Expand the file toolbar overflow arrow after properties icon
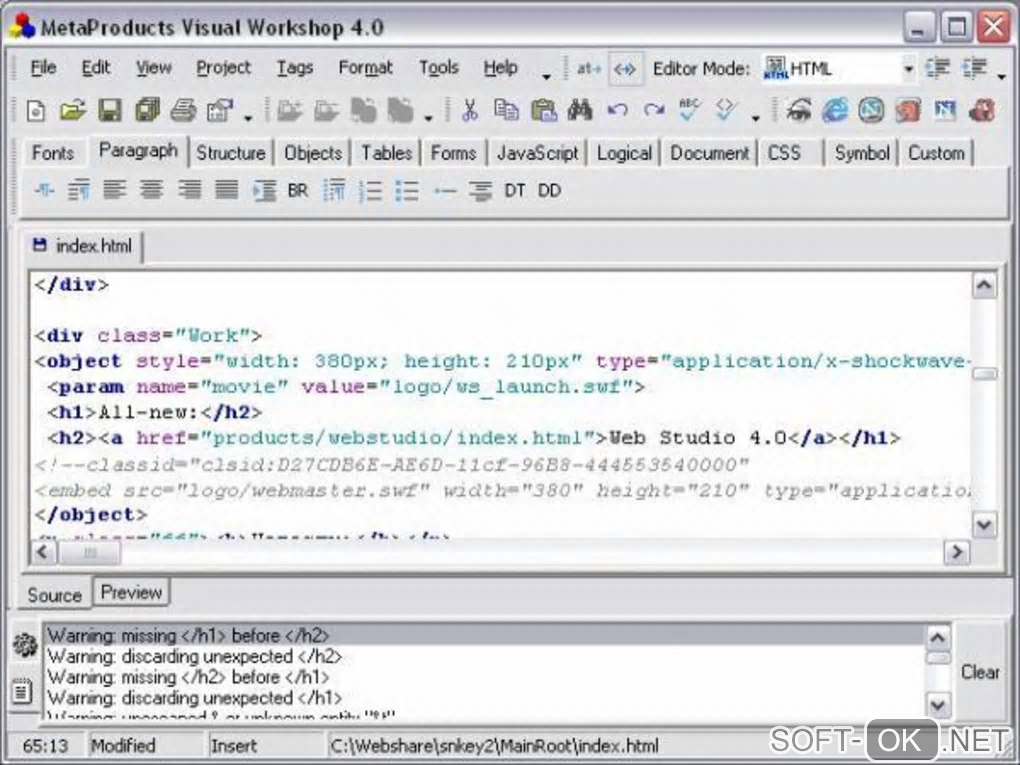This screenshot has height=765, width=1020. tap(248, 118)
